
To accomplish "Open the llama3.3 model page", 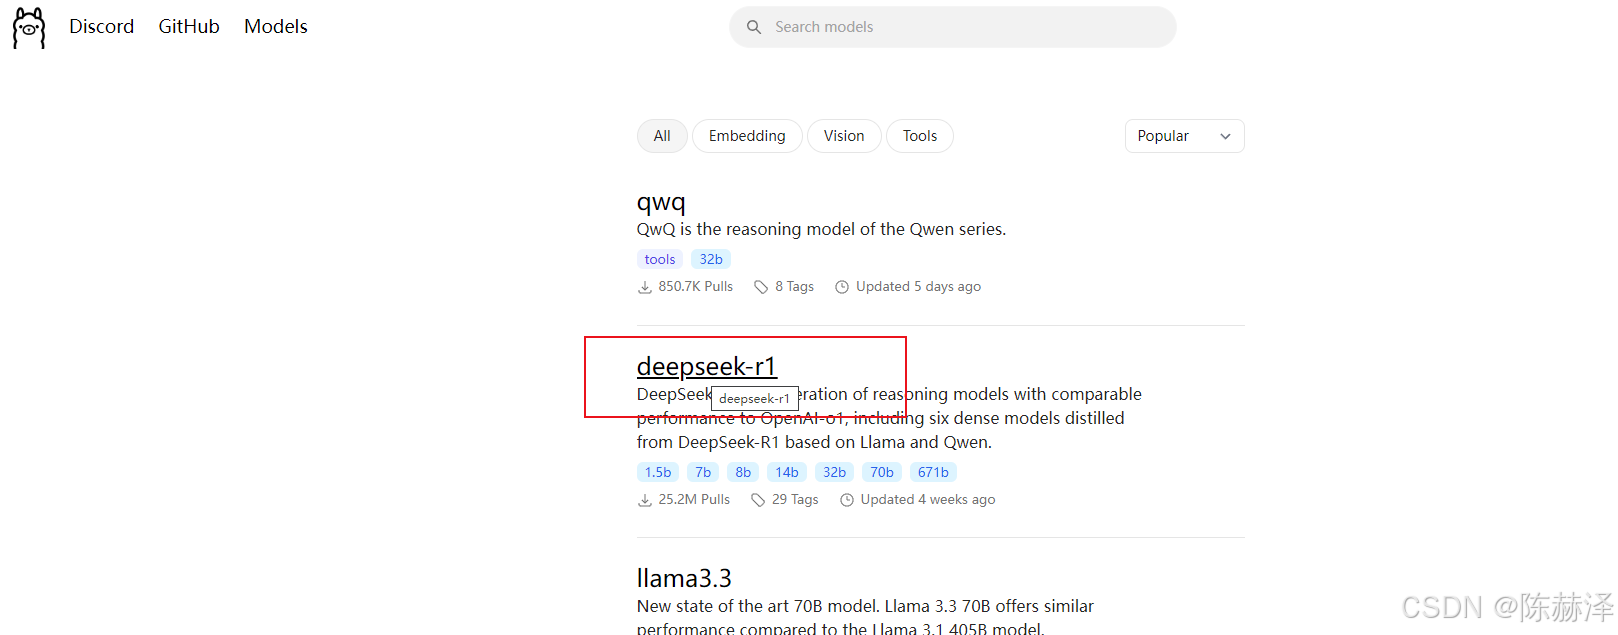I will pos(684,578).
